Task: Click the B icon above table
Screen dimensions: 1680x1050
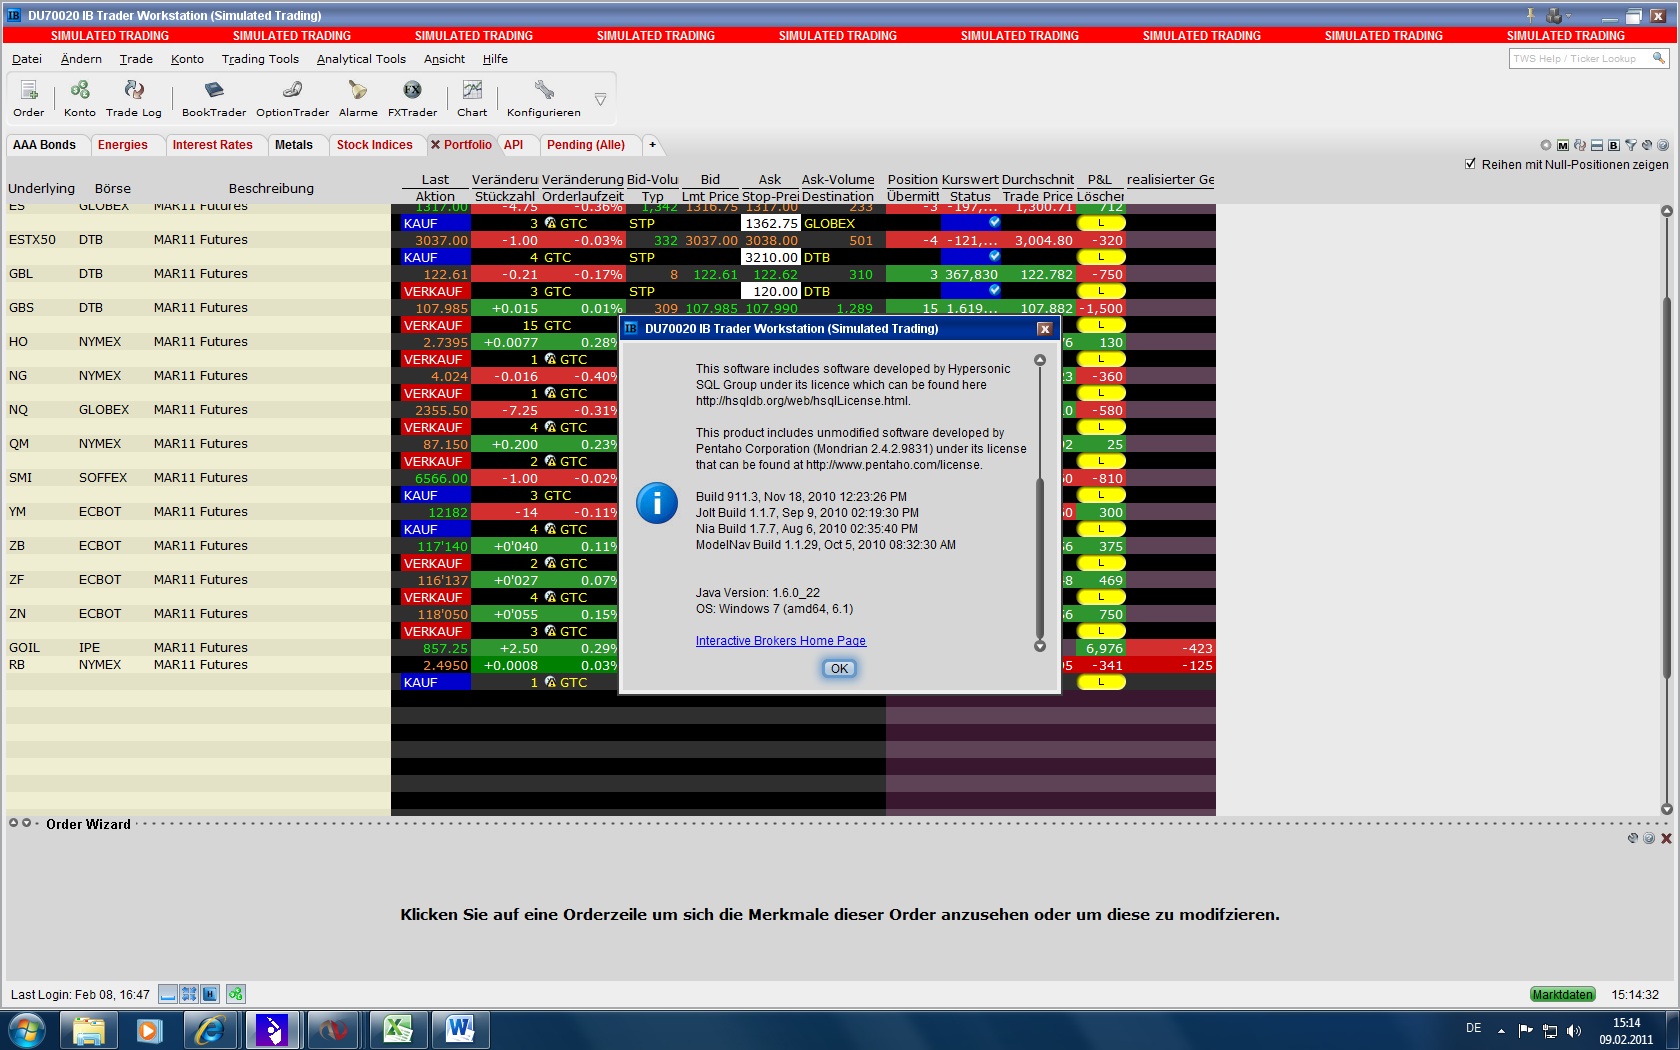Action: 1614,145
